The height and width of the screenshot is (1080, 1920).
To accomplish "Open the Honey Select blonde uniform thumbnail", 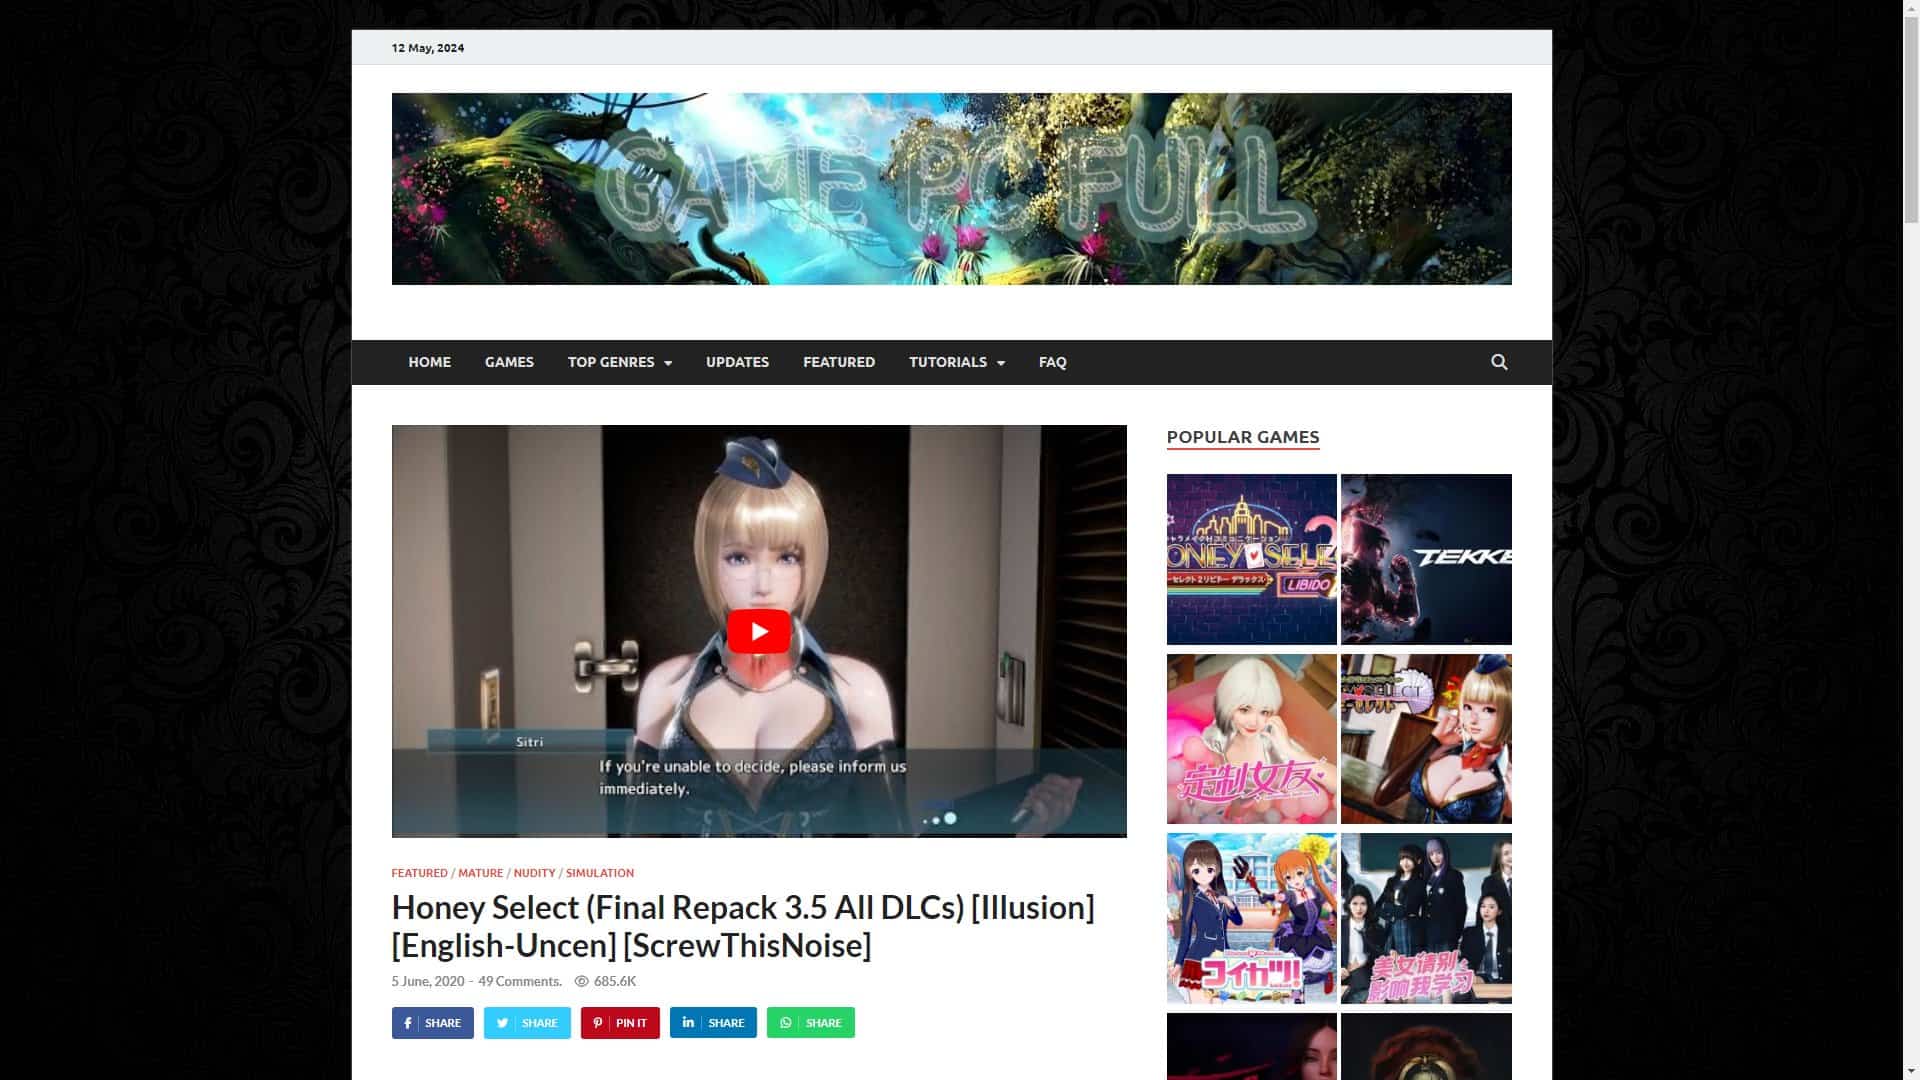I will point(1426,739).
